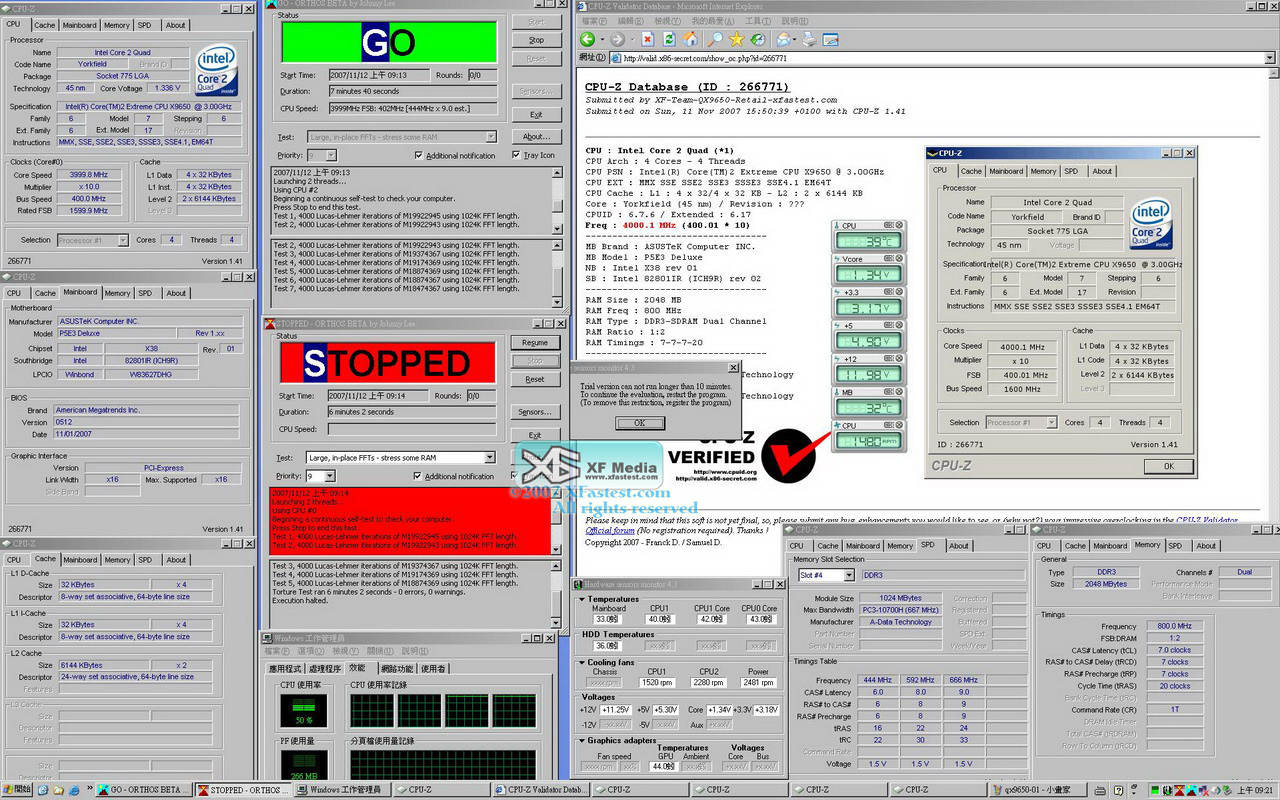Click the A-Data Technology manufacturer value
Screen dimensions: 1280x800
[x=900, y=622]
